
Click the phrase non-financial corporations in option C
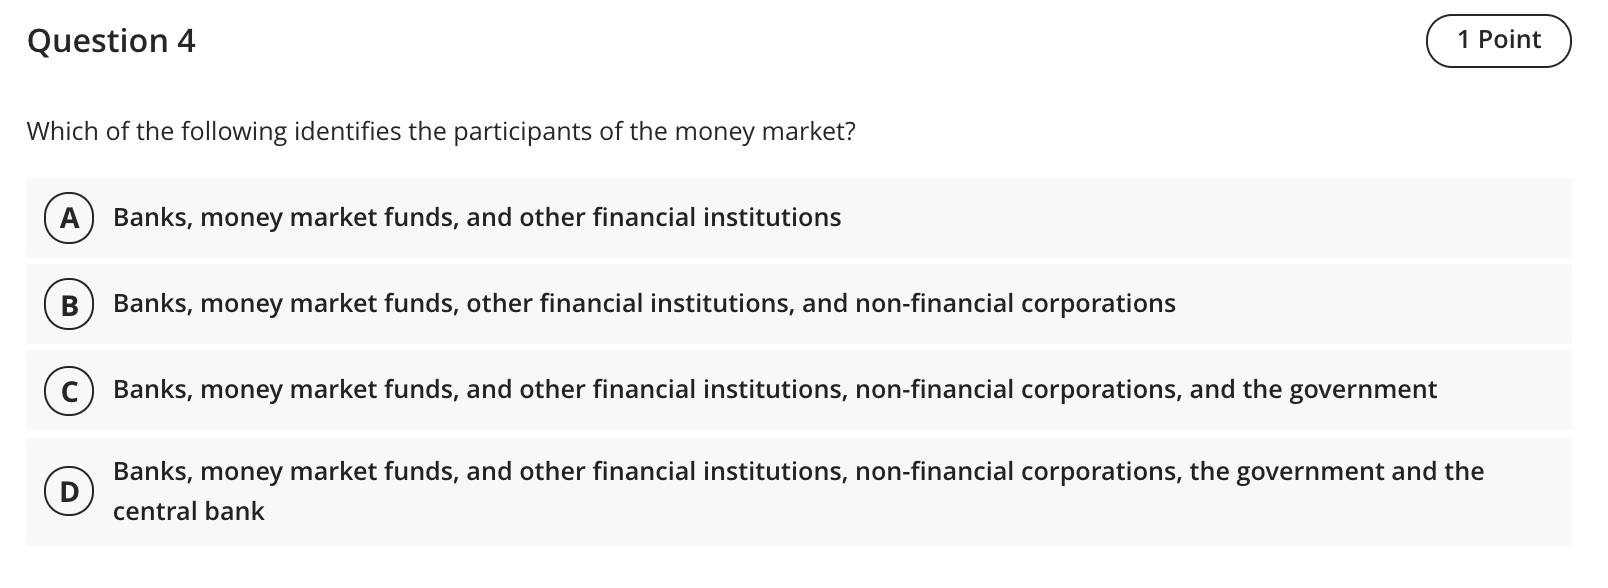1017,390
